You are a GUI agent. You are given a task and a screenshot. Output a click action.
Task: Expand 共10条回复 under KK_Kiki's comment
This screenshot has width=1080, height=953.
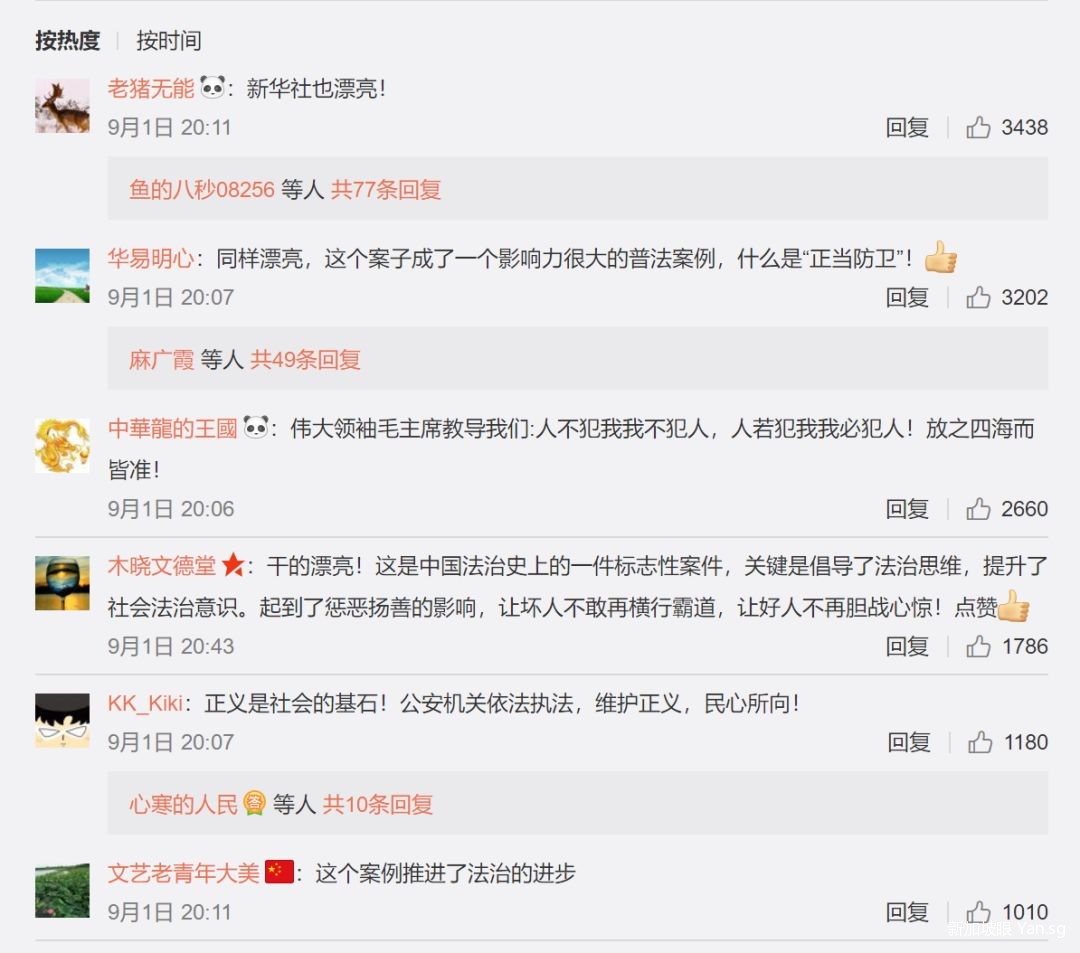click(377, 804)
